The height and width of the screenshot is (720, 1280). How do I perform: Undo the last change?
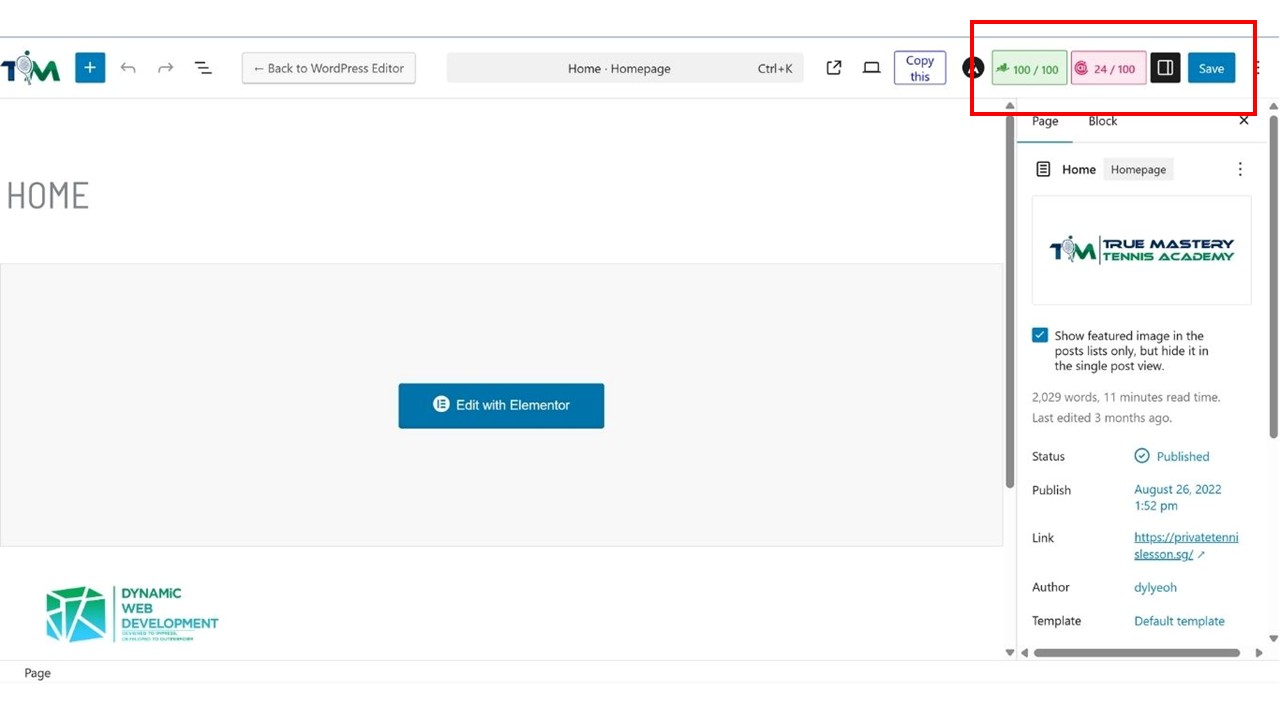pyautogui.click(x=128, y=68)
